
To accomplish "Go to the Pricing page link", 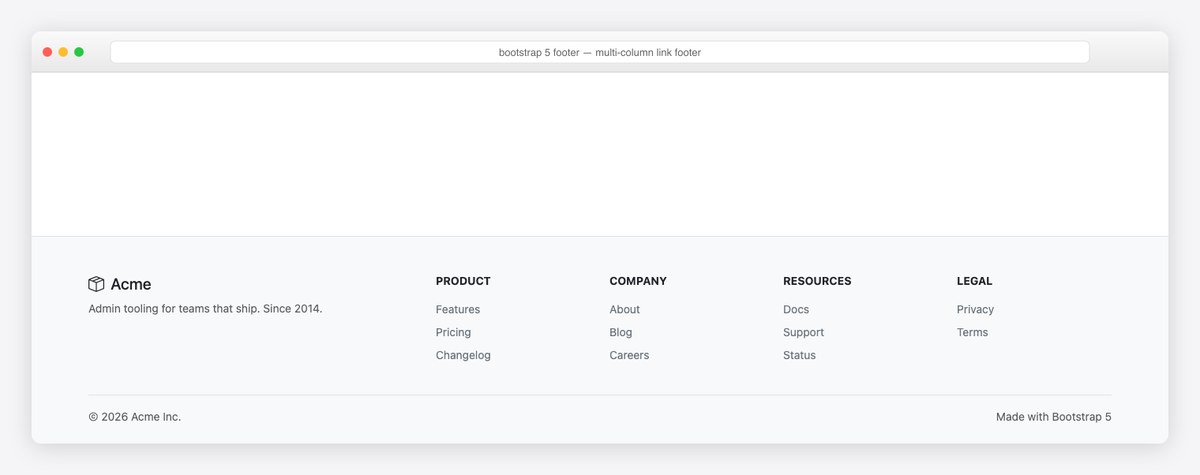I will (x=453, y=332).
